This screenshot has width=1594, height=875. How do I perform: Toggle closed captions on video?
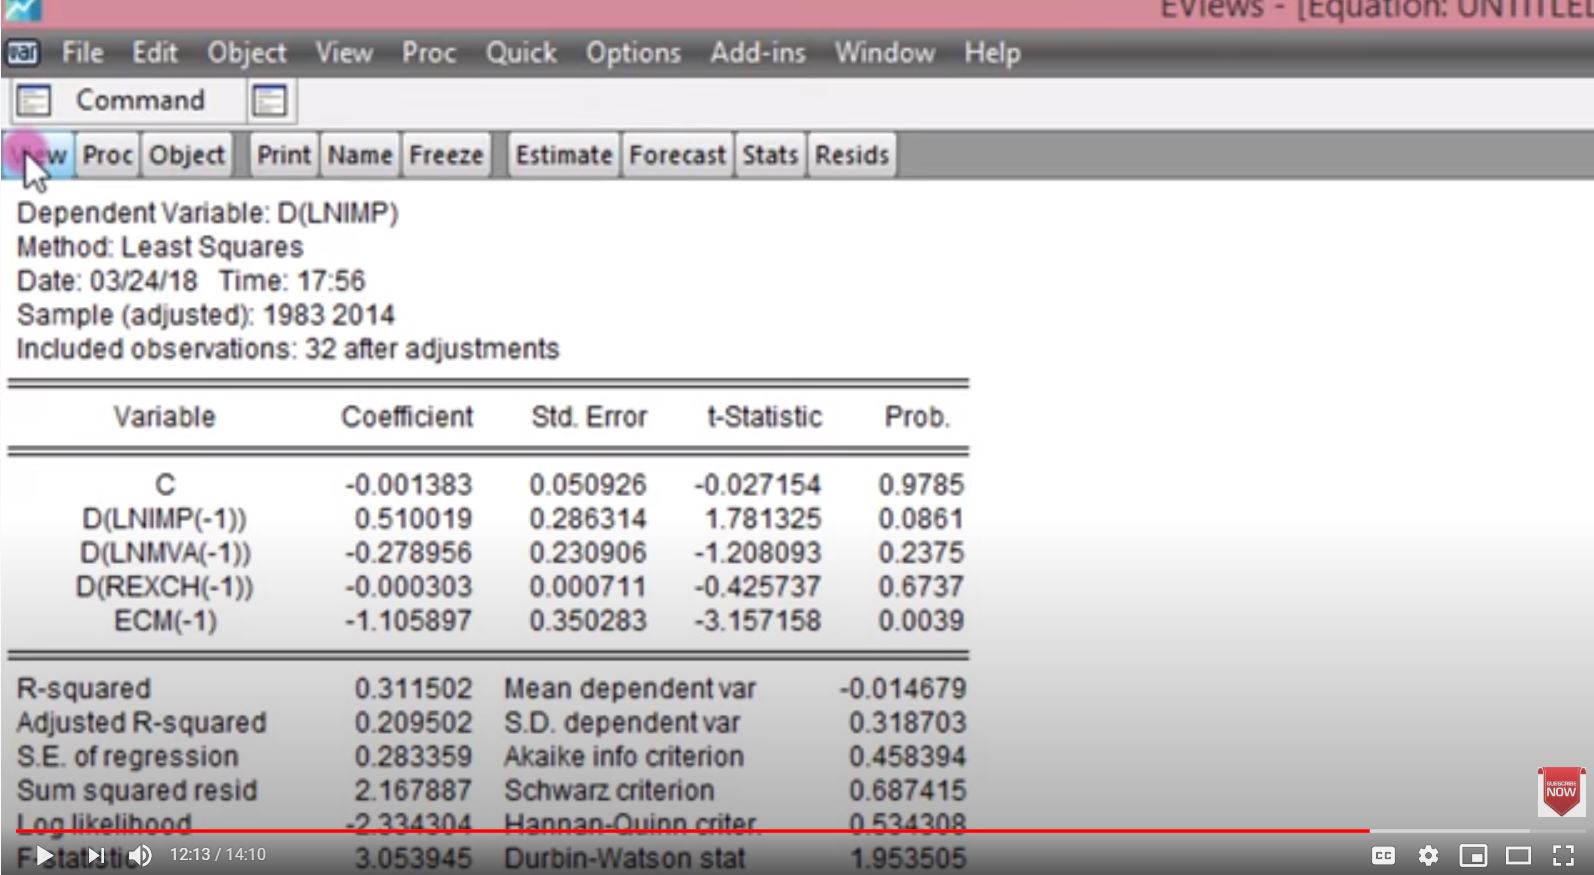pos(1383,855)
